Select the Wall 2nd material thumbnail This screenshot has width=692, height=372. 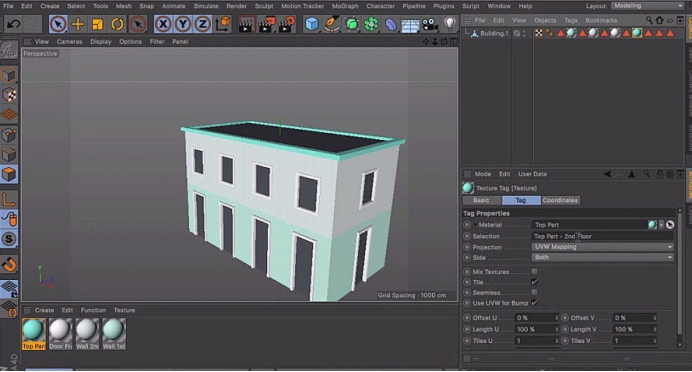(87, 334)
